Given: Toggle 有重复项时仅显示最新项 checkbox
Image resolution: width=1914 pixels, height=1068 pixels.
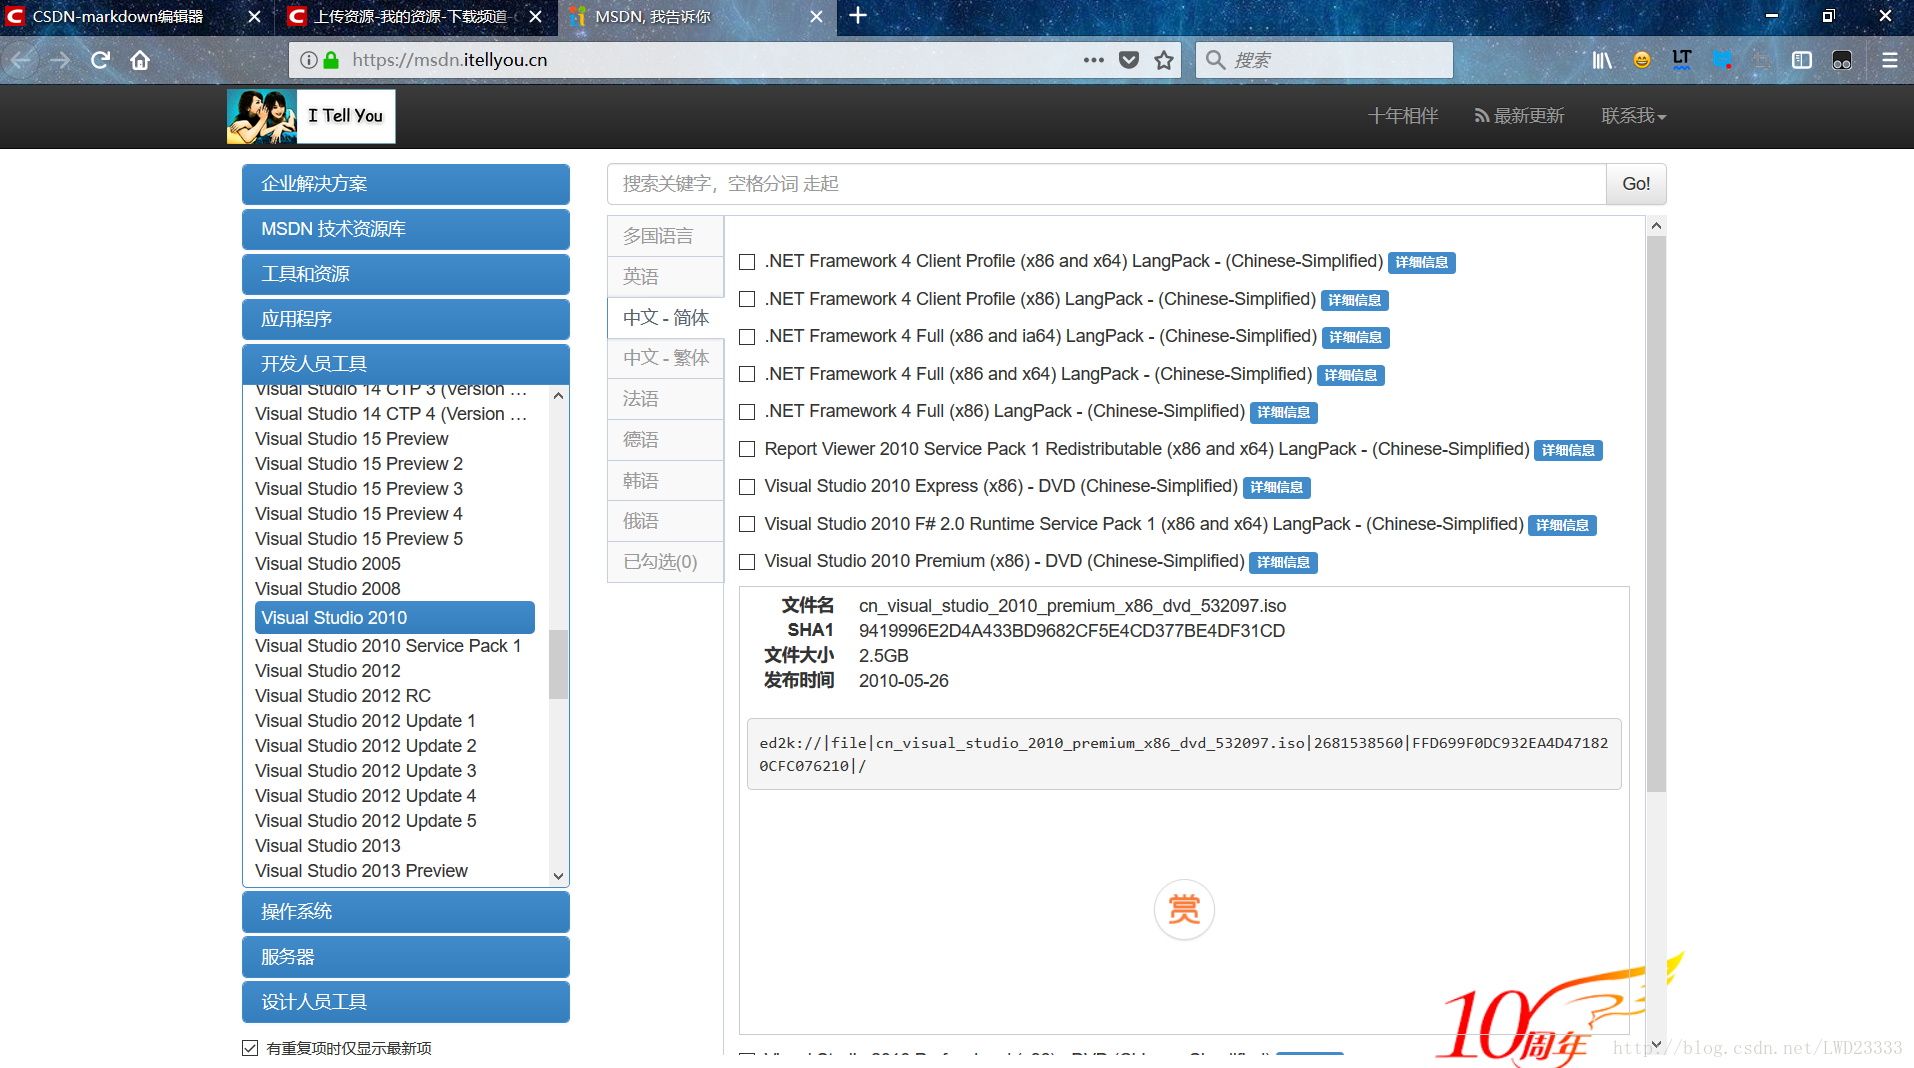Looking at the screenshot, I should pyautogui.click(x=250, y=1048).
